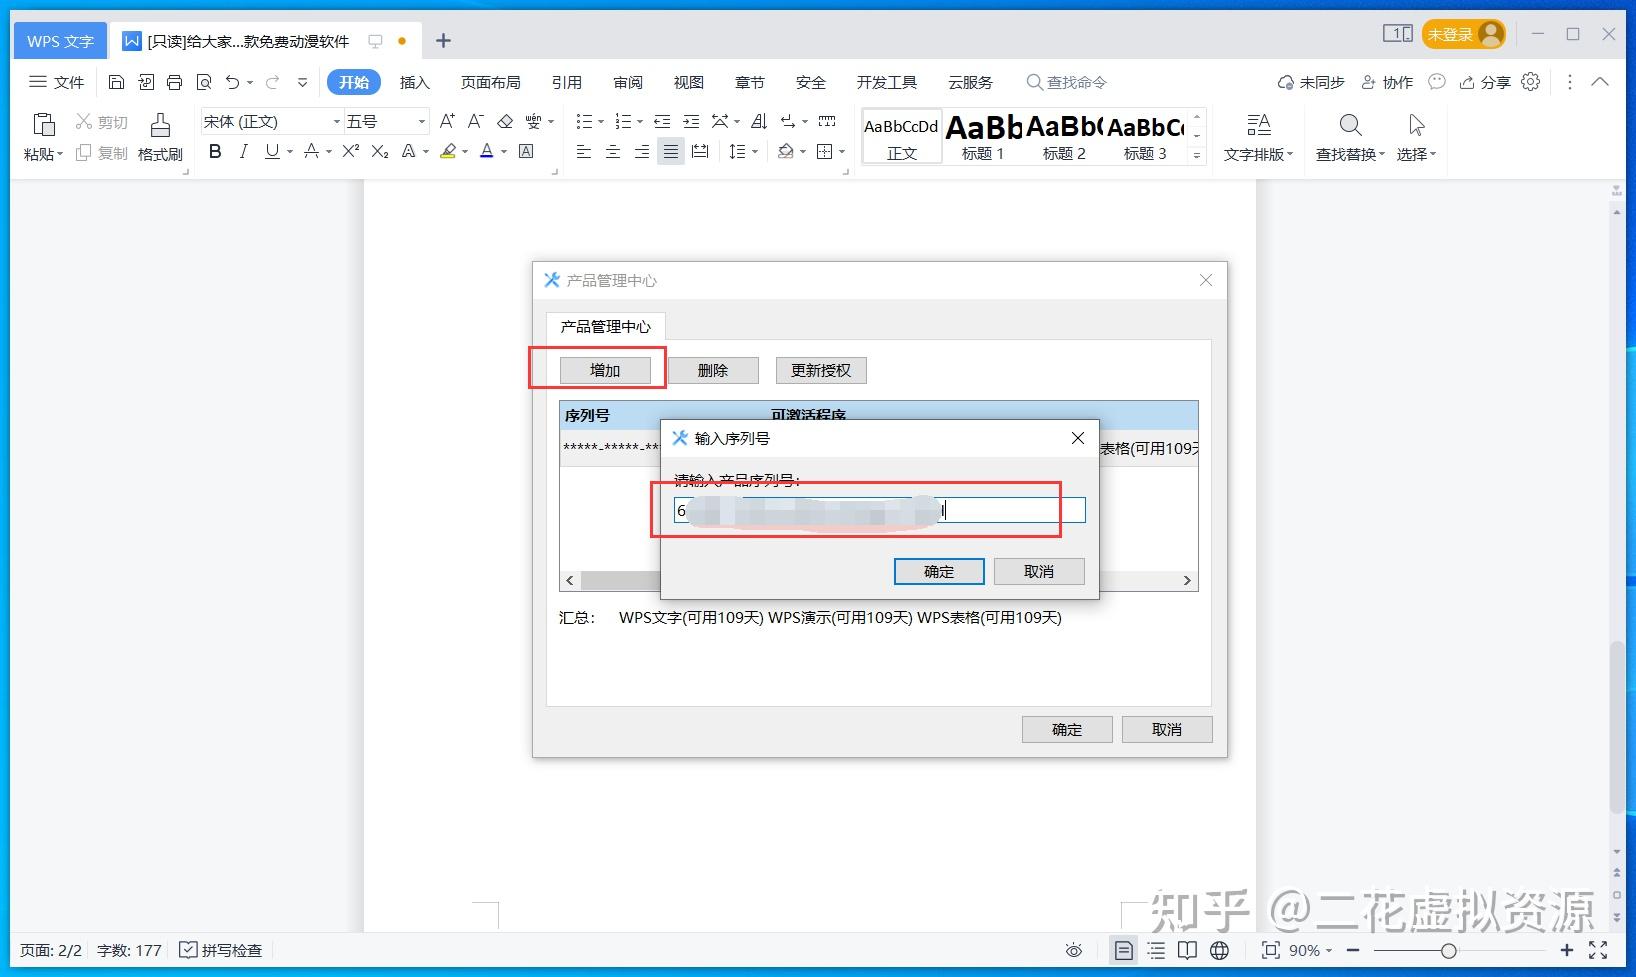Toggle eye protection mode icon
Screen dimensions: 1636x977
(1074, 950)
